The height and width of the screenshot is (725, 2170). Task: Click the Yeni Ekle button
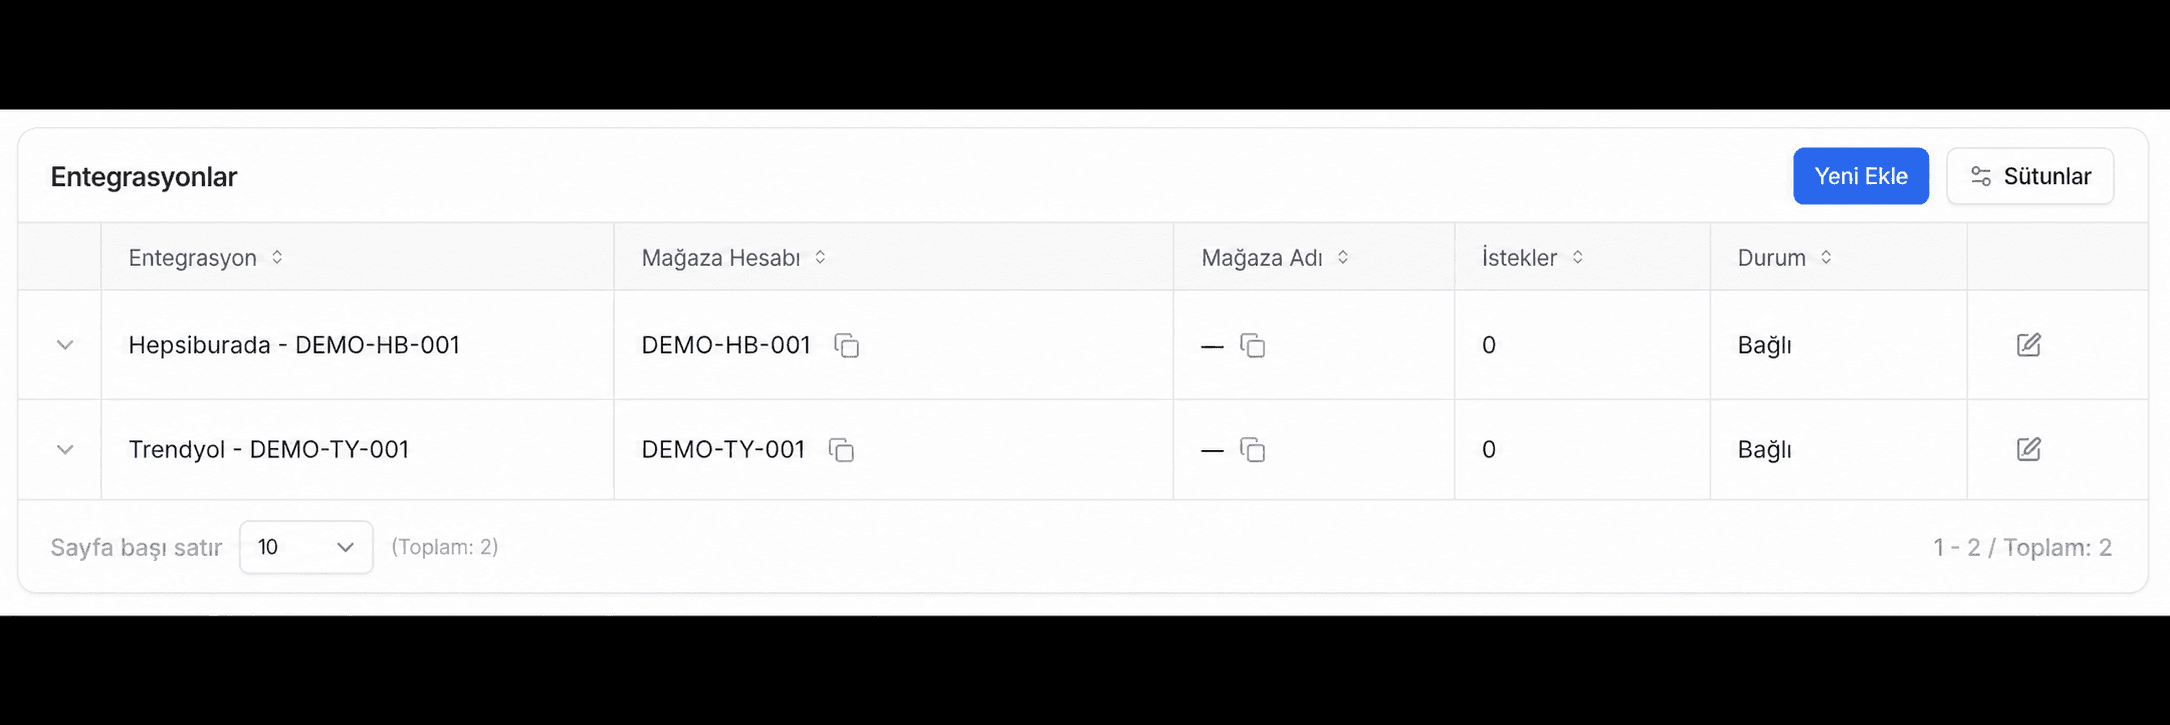[1860, 176]
